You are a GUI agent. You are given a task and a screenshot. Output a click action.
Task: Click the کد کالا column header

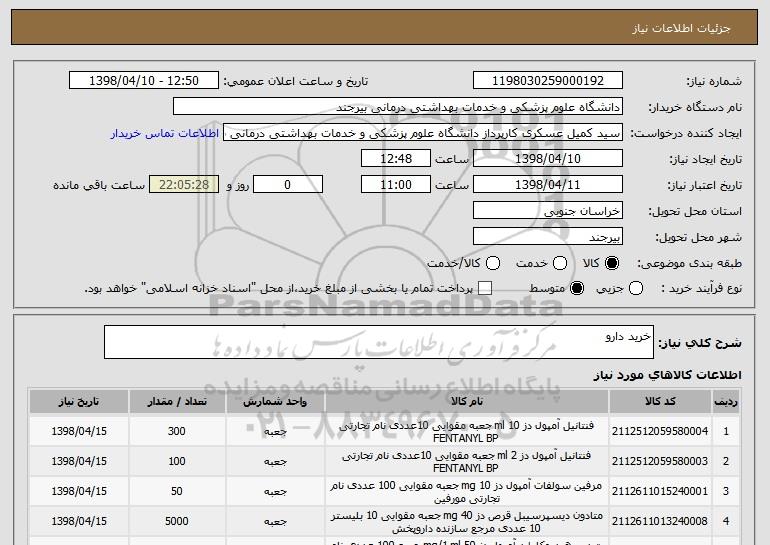[660, 402]
